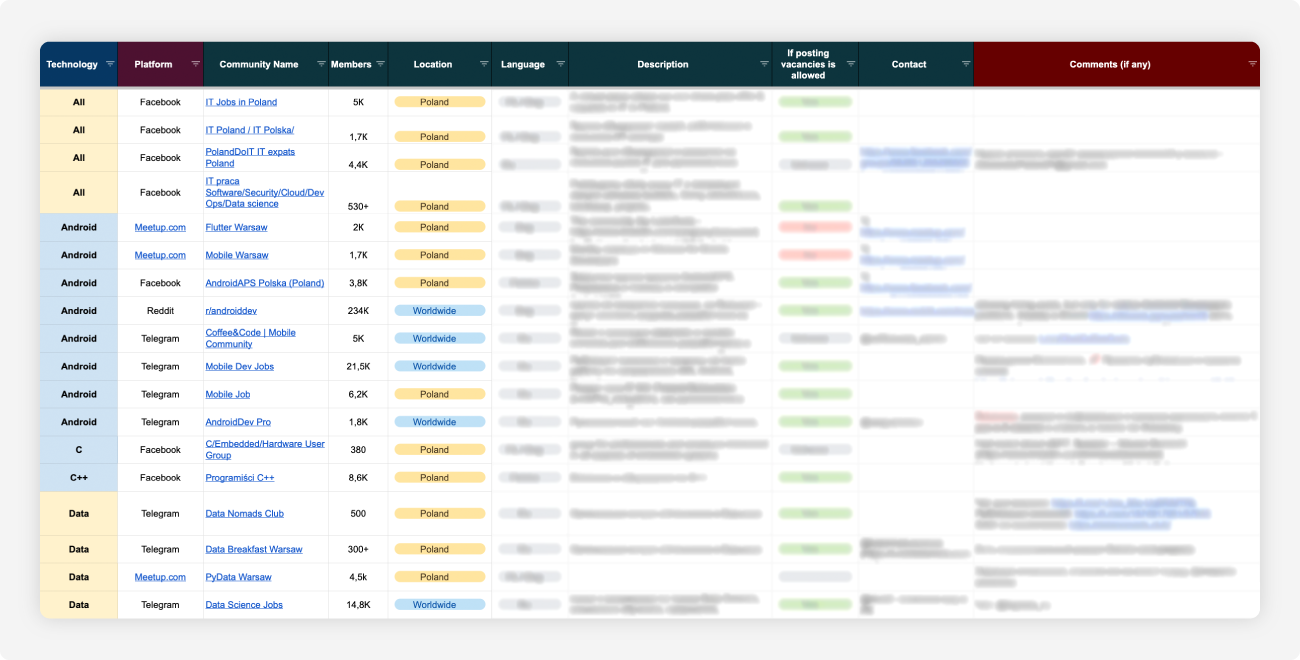1300x660 pixels.
Task: Open the Mobile Warsaw community link
Action: click(237, 255)
